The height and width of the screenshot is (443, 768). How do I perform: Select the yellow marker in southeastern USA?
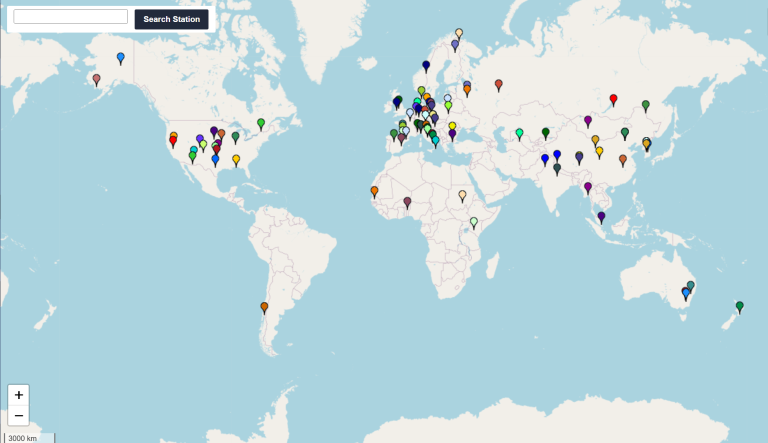coord(236,160)
